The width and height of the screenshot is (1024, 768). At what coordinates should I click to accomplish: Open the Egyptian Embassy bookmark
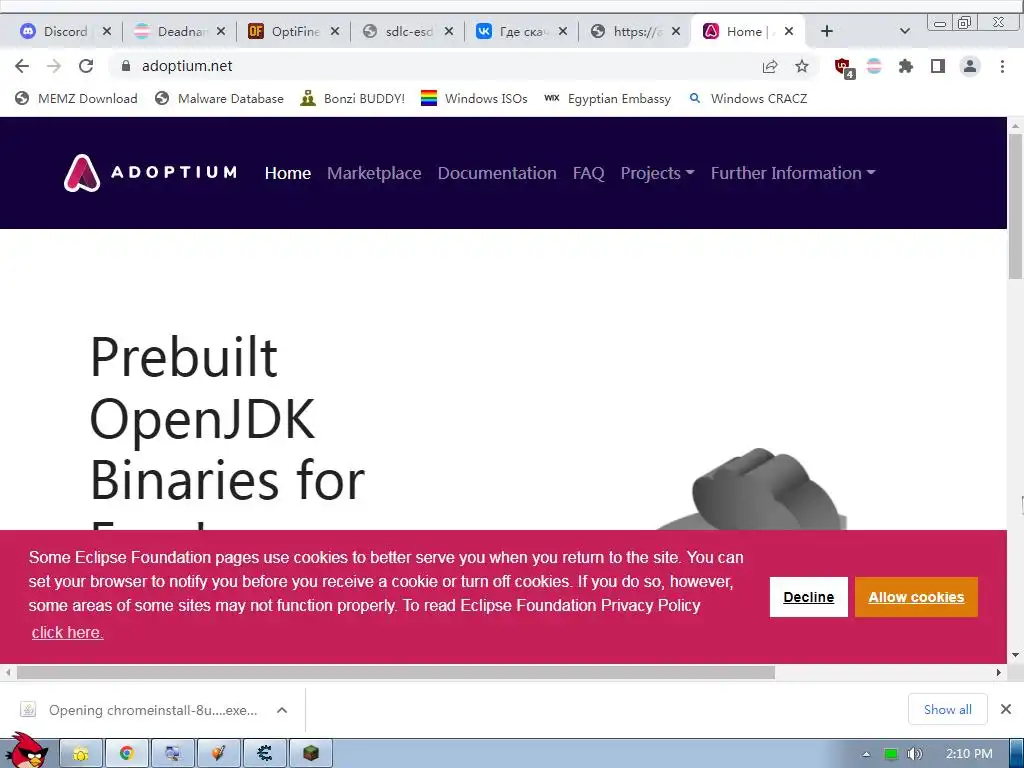point(608,99)
